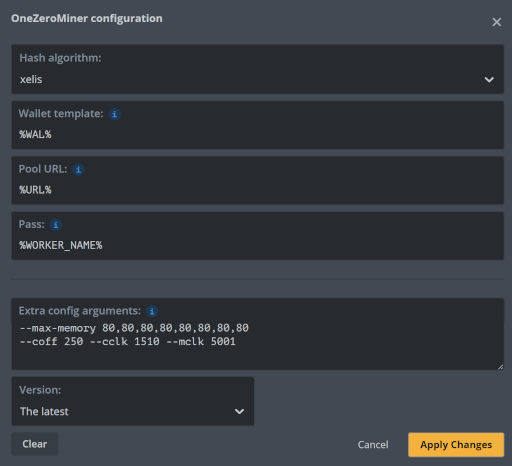Close the OneZeroMiner configuration dialog
The width and height of the screenshot is (512, 466).
[x=497, y=22]
